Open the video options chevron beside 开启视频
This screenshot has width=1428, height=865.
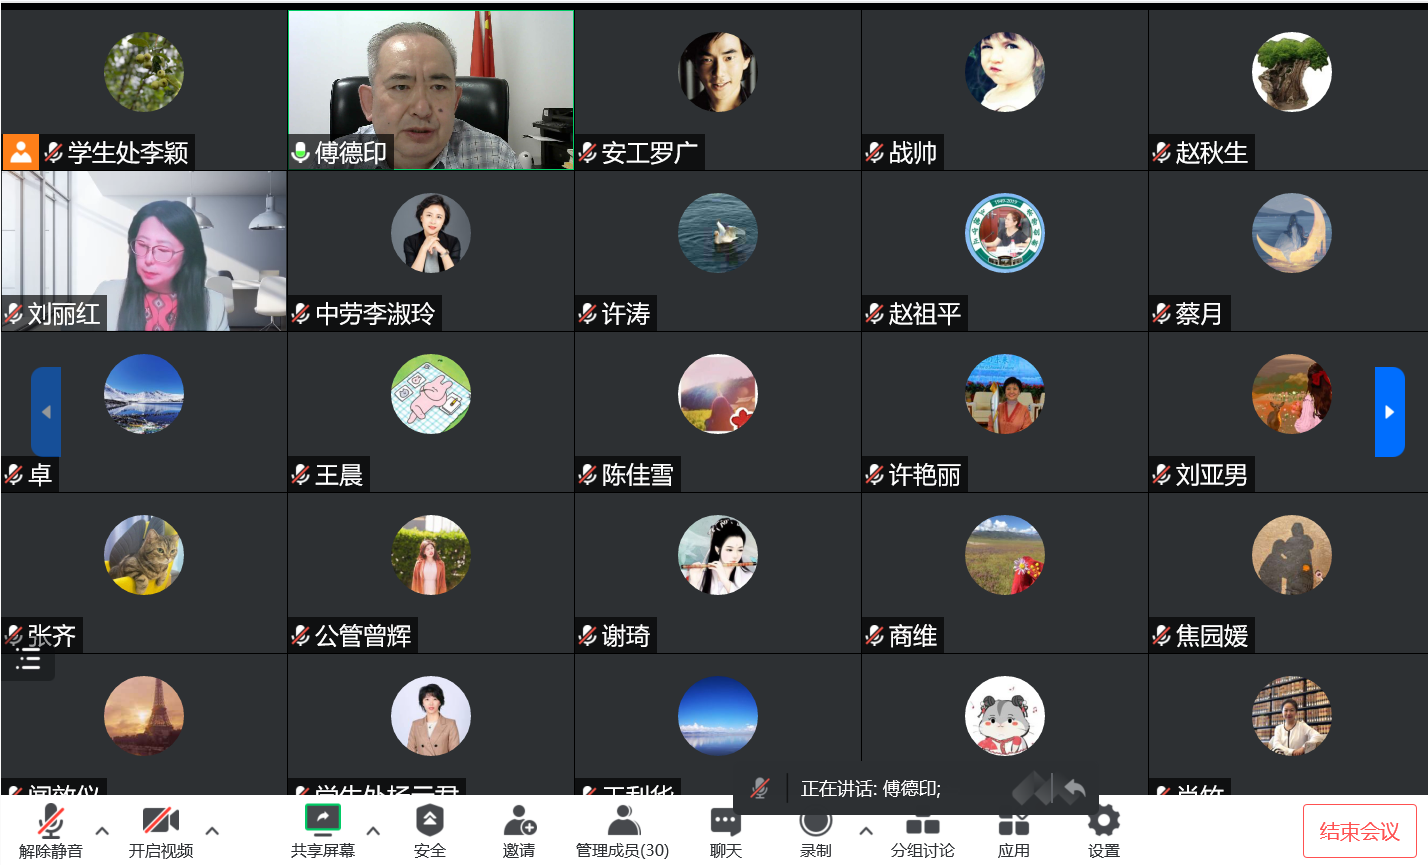(x=212, y=830)
